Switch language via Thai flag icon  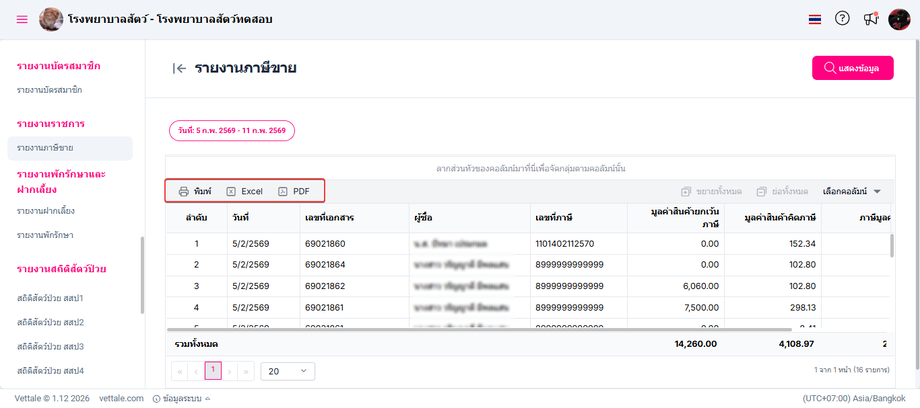[x=814, y=19]
